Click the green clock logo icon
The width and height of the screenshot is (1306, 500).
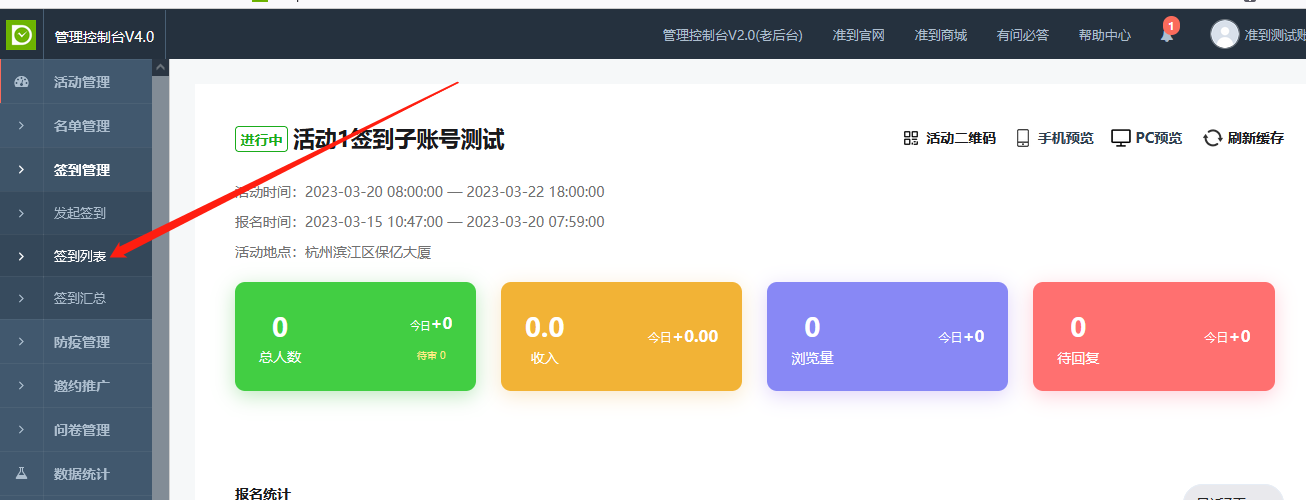pyautogui.click(x=22, y=35)
